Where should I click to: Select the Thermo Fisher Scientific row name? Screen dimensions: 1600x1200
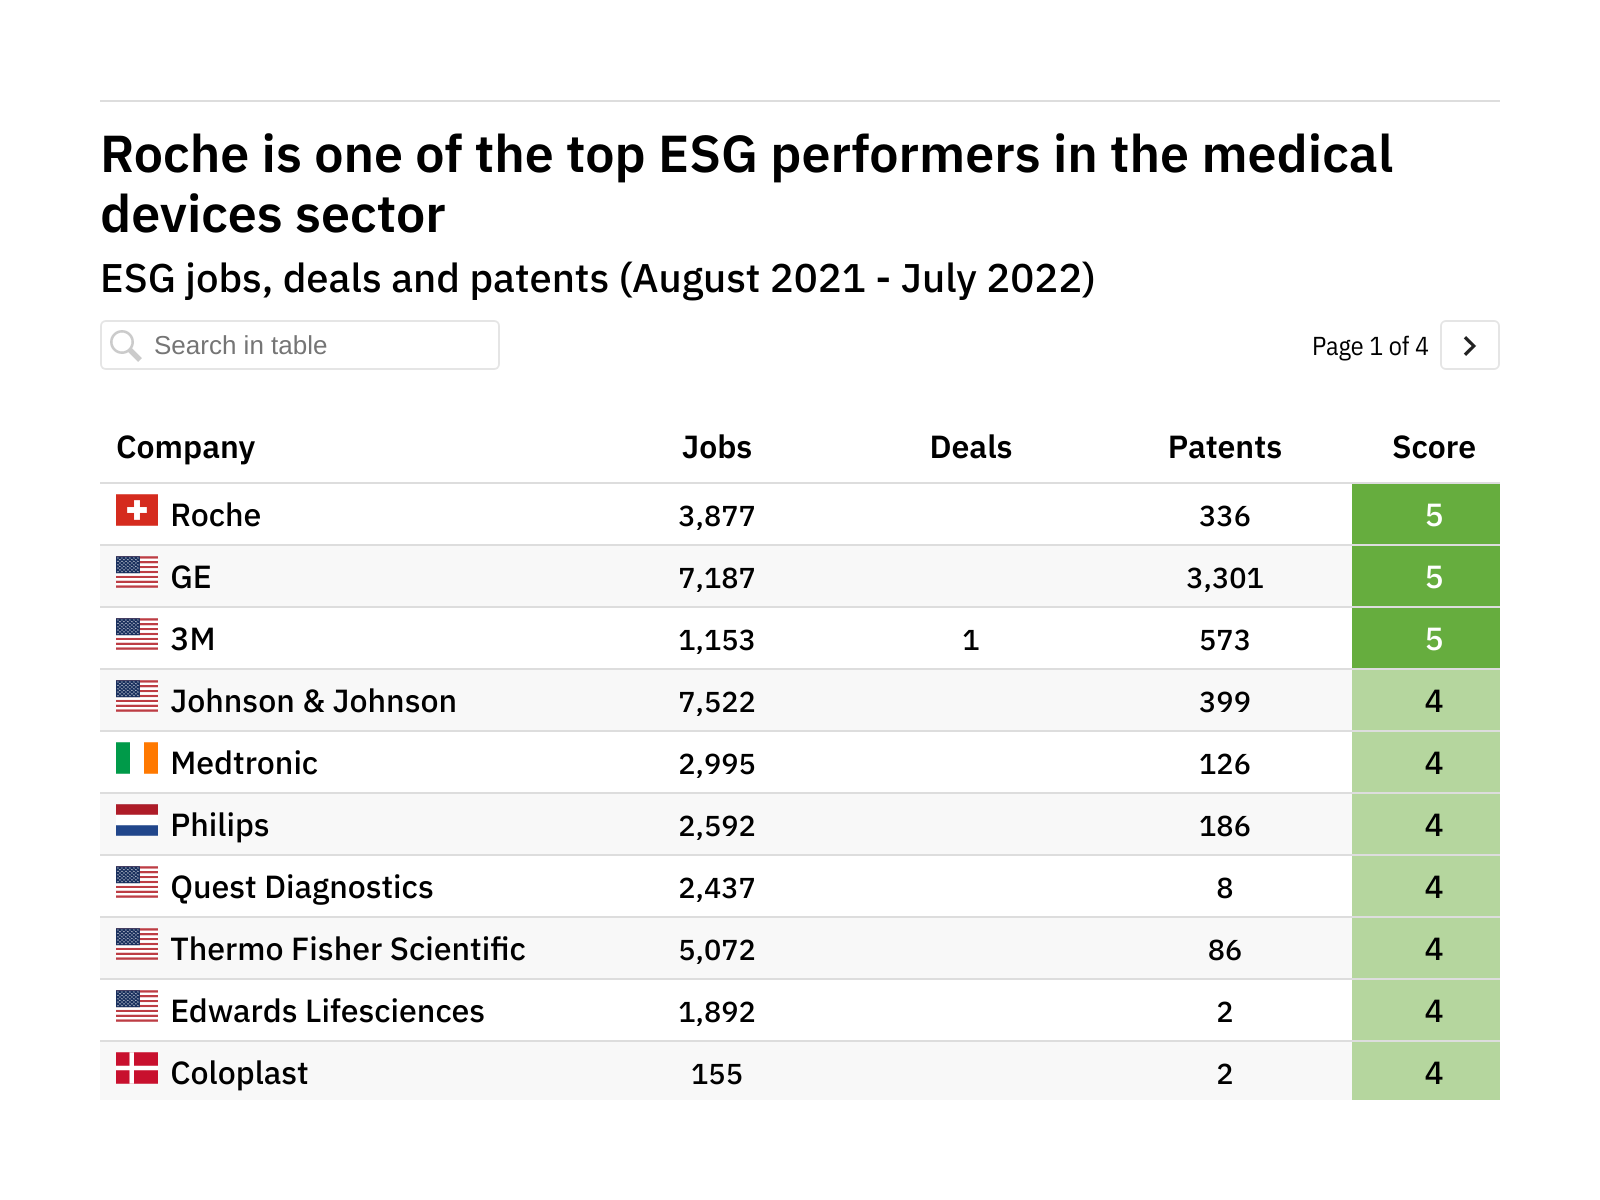pyautogui.click(x=348, y=949)
